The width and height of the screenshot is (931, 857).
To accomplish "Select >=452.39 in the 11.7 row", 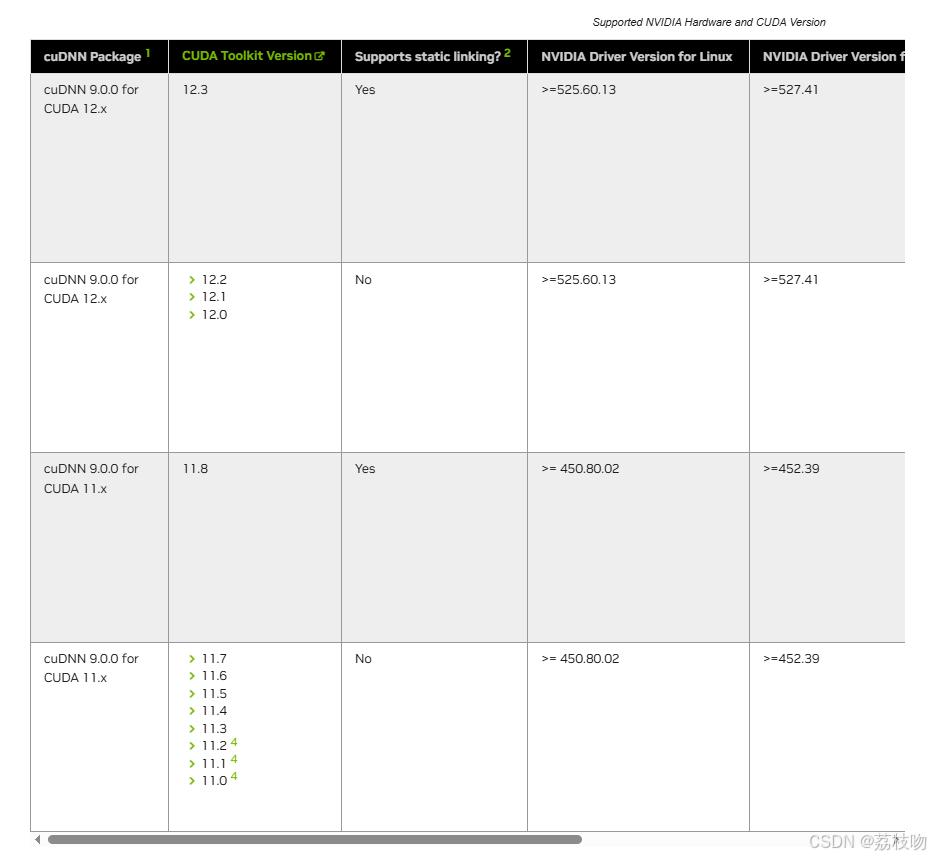I will click(x=791, y=659).
